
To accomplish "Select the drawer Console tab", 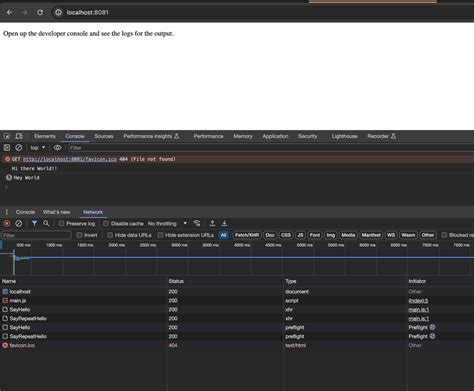I will point(25,212).
